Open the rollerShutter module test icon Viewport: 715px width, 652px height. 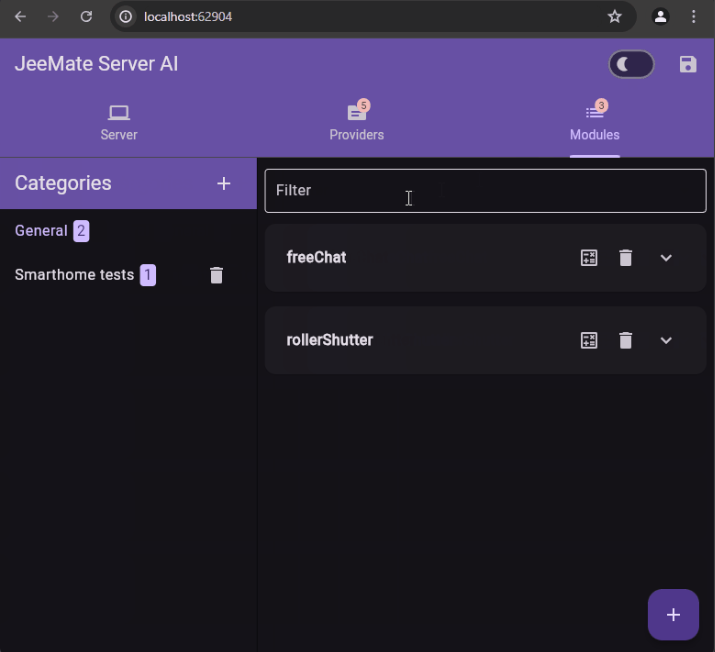point(589,341)
